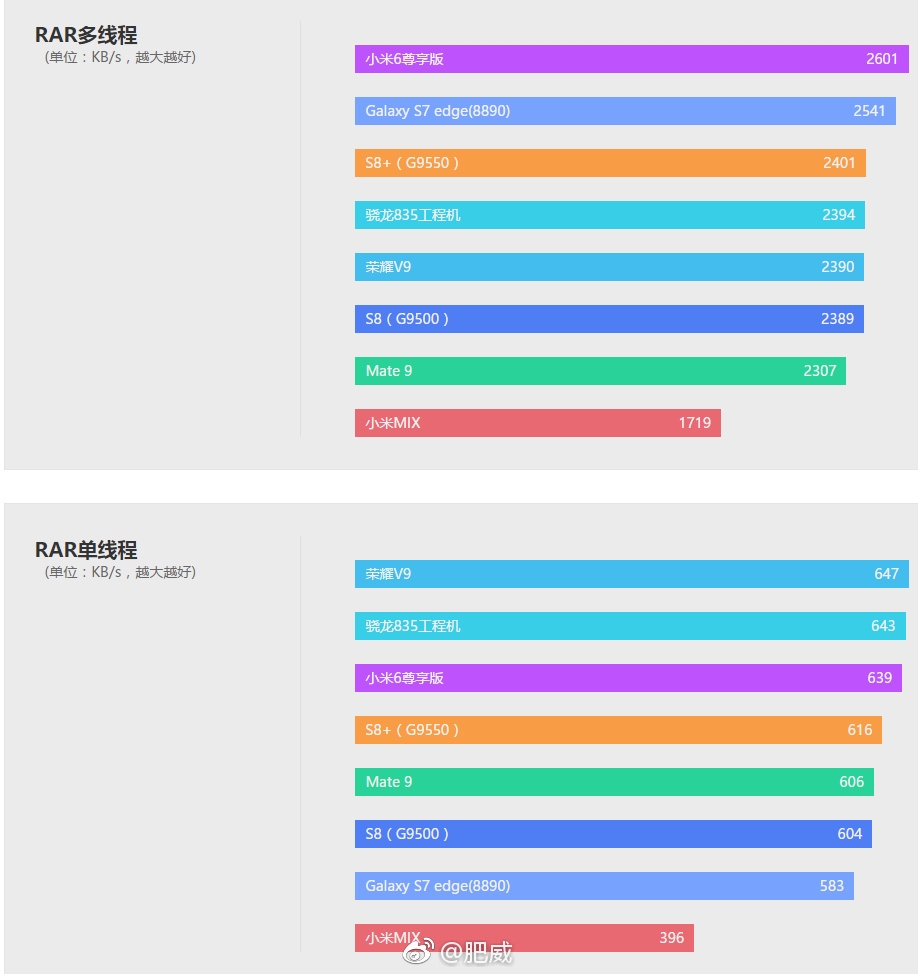Click the RAR多线程 chart title
918x974 pixels.
coord(86,36)
